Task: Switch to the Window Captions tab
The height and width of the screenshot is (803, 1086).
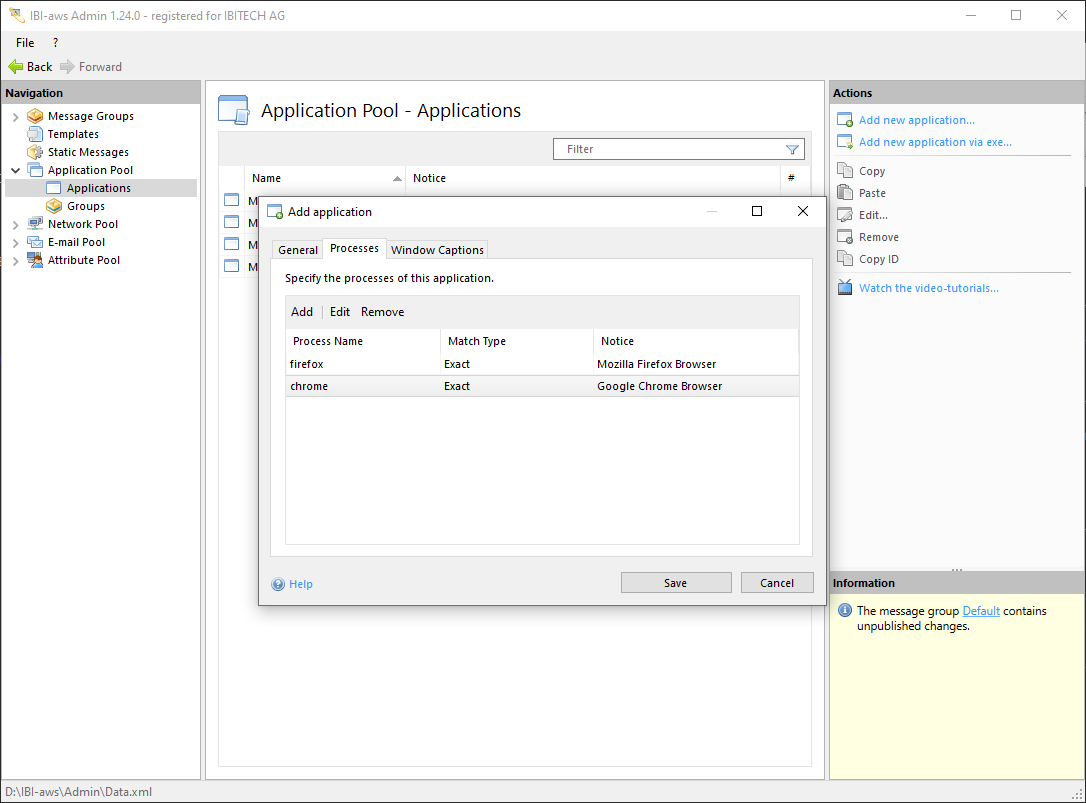Action: click(x=437, y=250)
